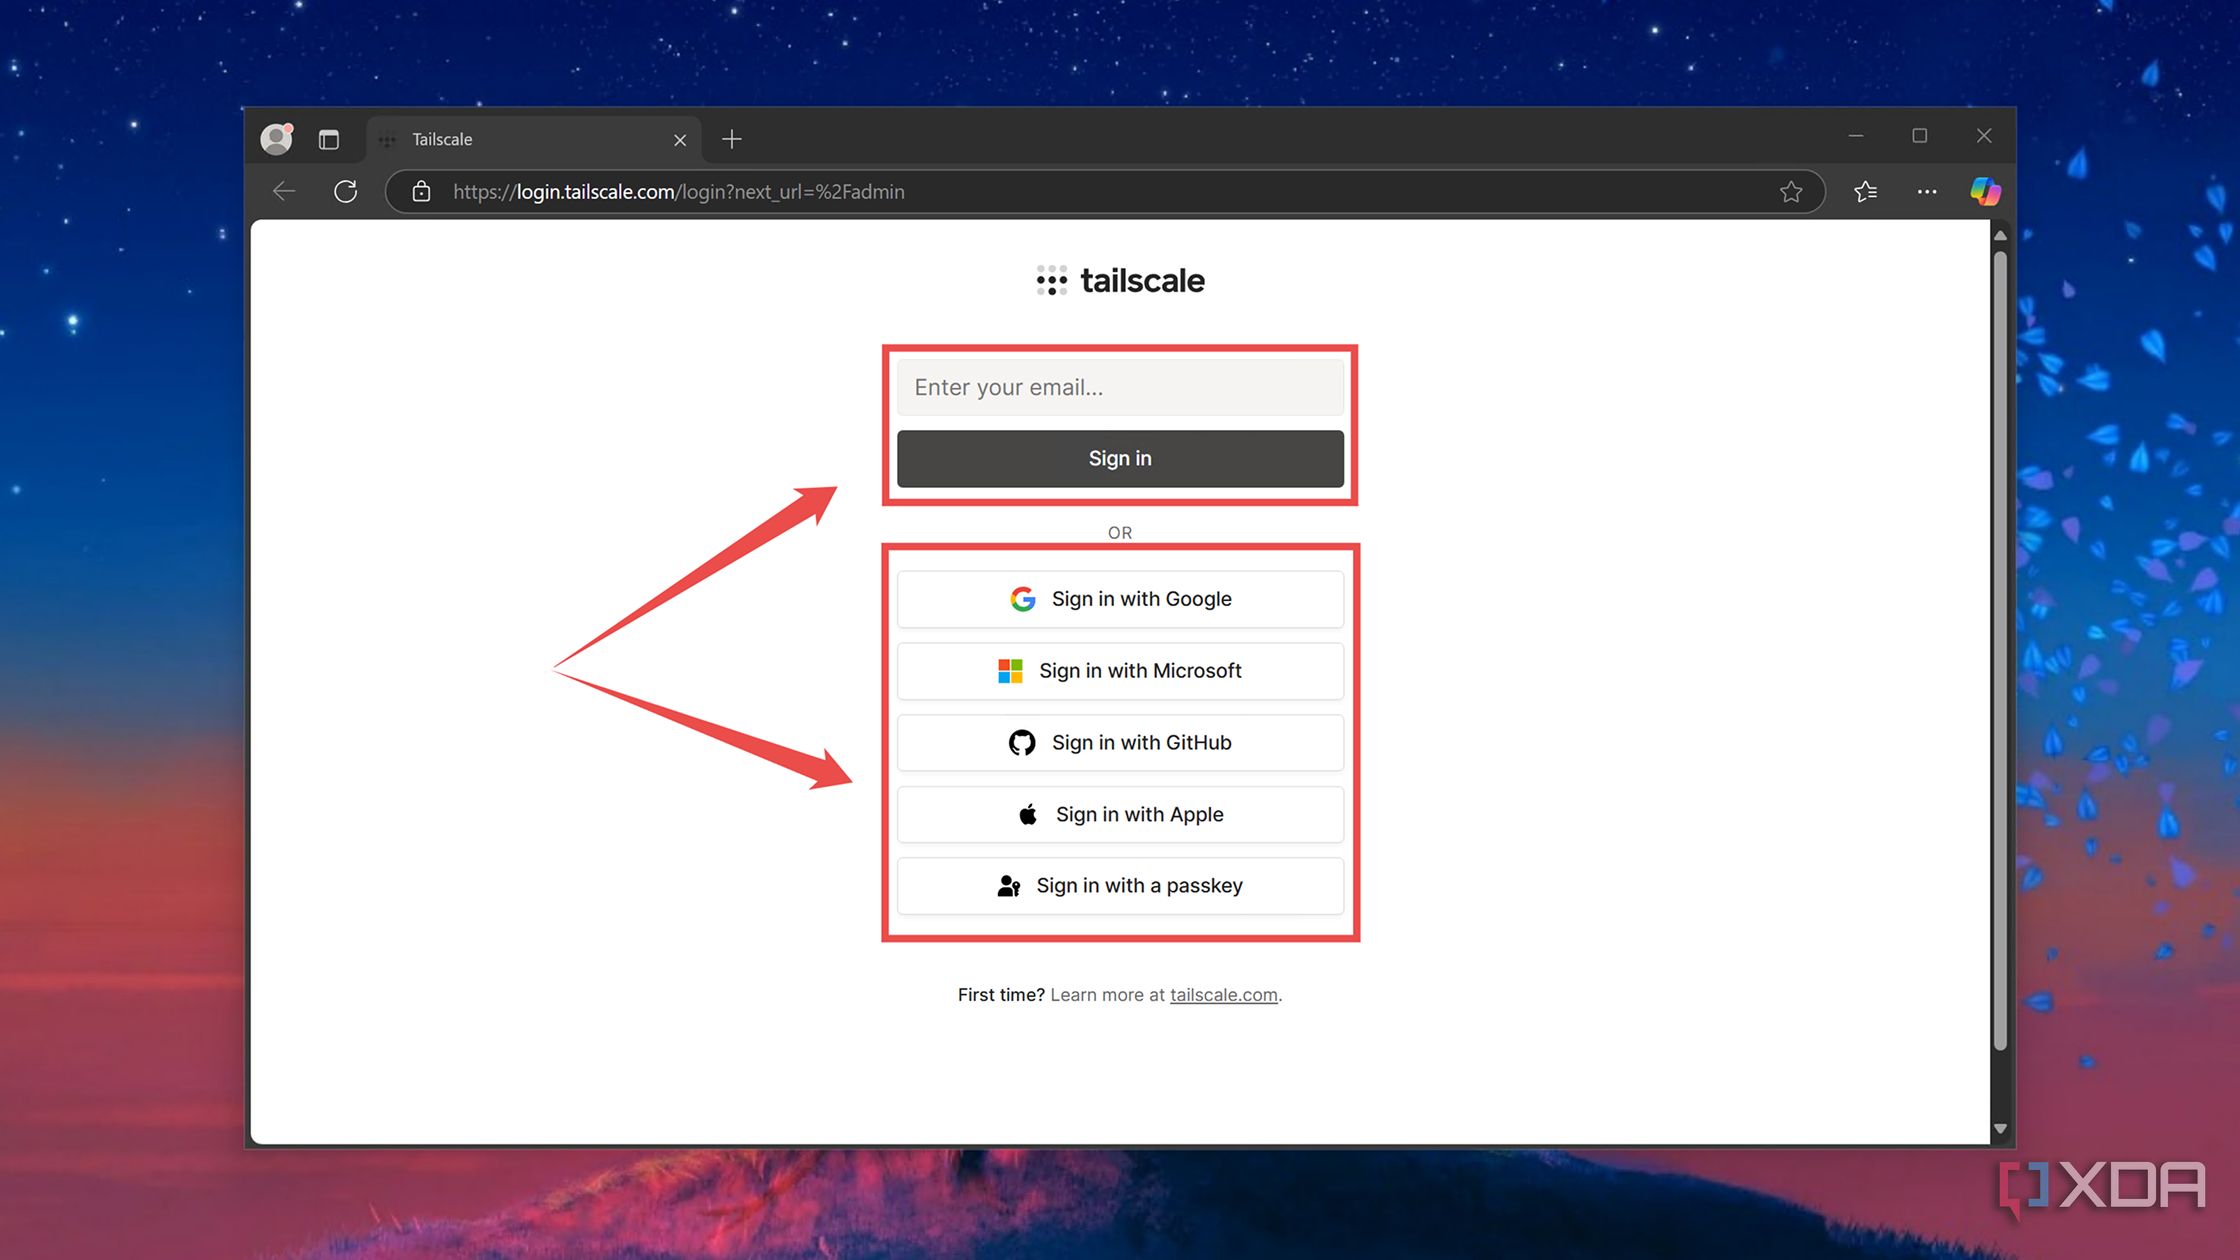Click the browser profile avatar

click(276, 139)
